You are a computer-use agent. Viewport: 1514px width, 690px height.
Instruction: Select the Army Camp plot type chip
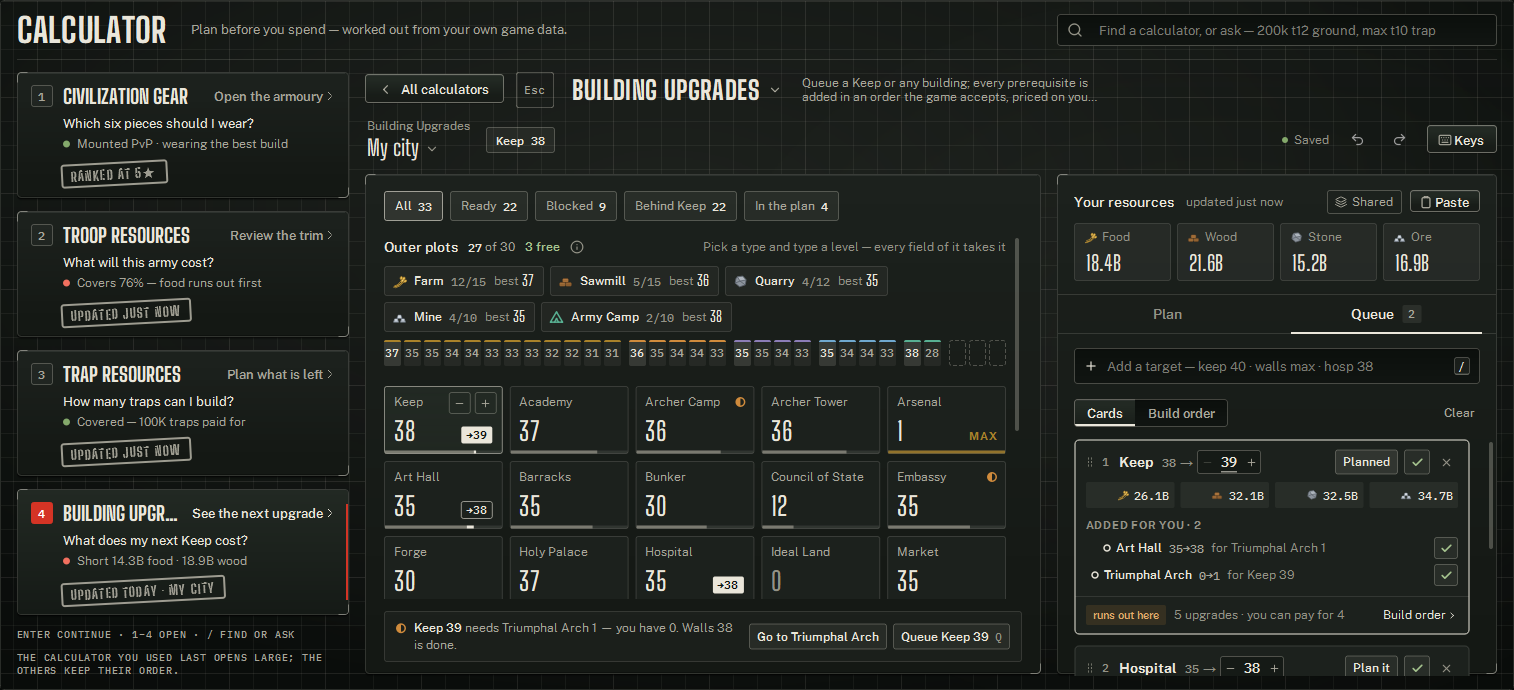pyautogui.click(x=636, y=317)
